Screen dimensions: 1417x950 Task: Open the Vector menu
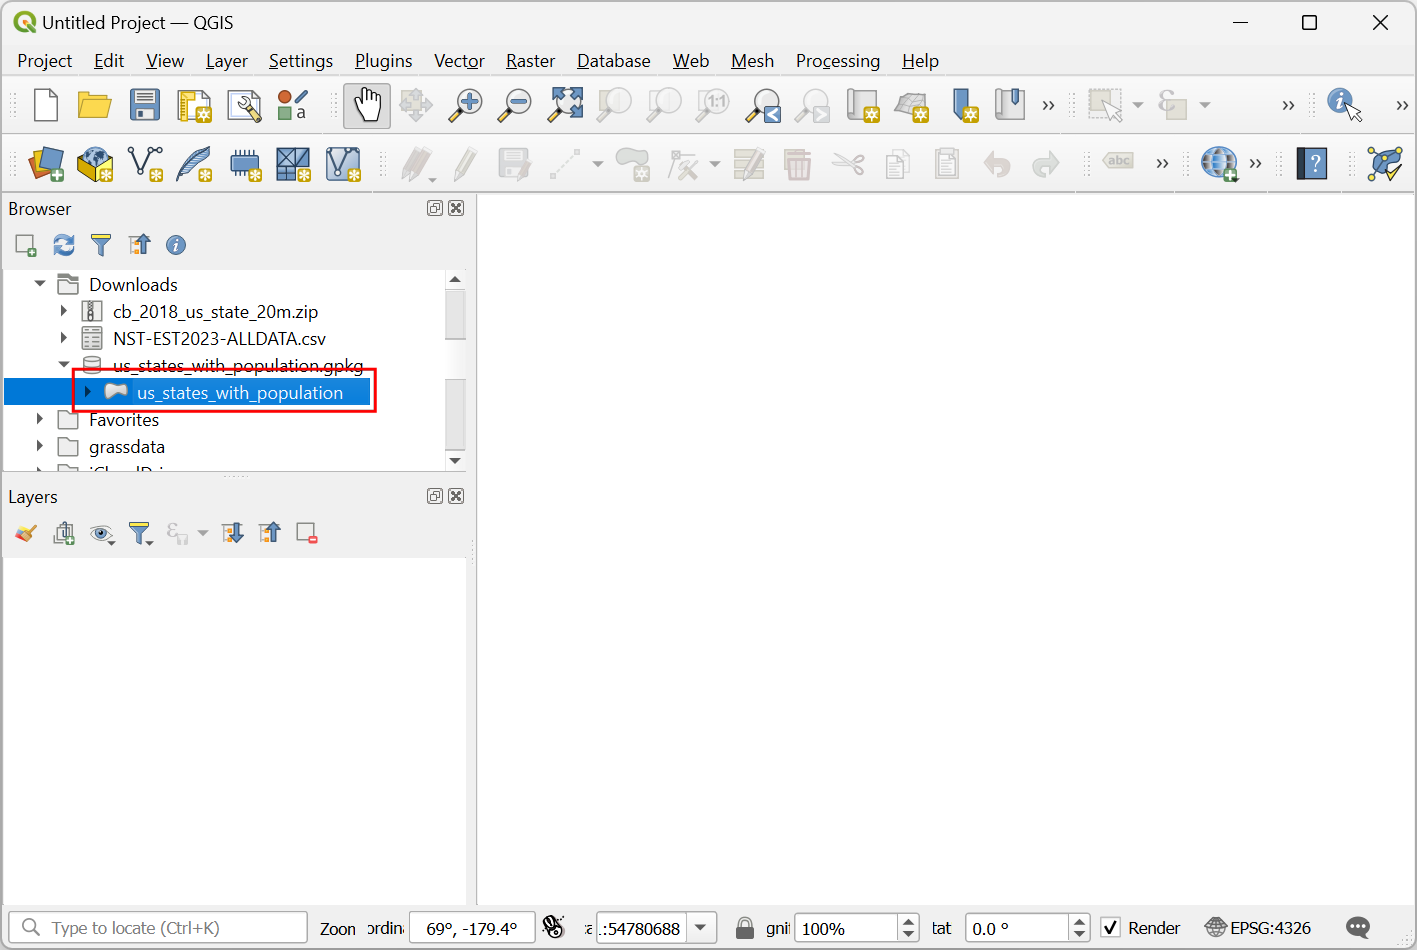(x=459, y=61)
